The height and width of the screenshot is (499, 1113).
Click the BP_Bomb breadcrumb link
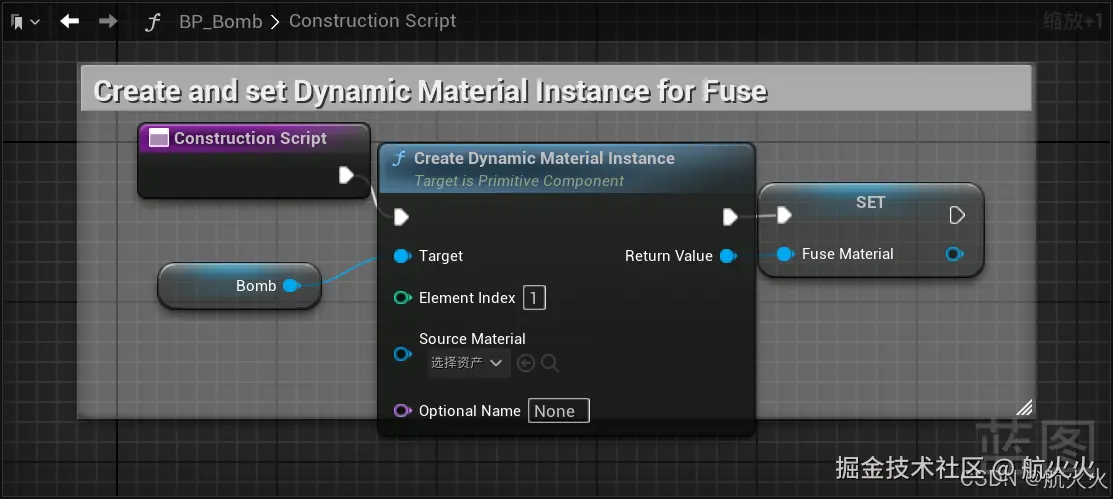(221, 21)
